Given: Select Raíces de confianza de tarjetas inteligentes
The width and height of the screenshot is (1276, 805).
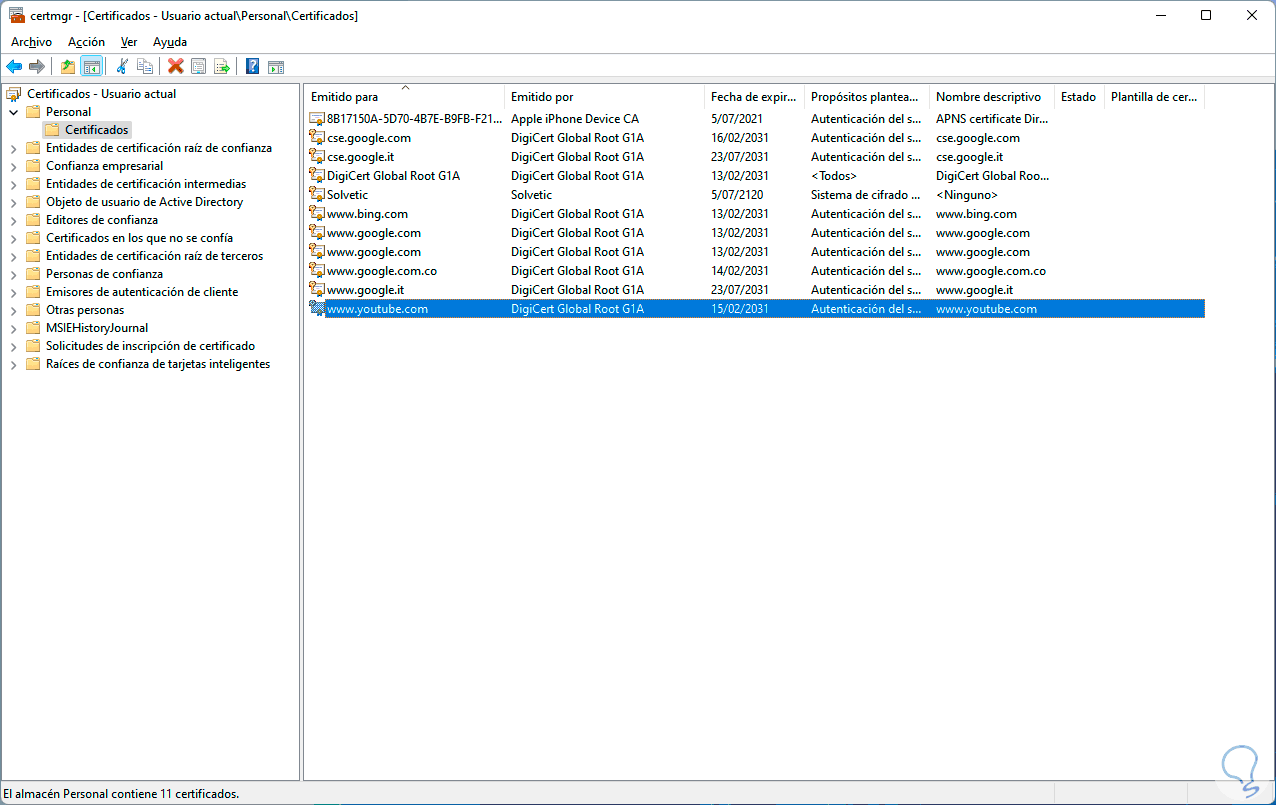Looking at the screenshot, I should (x=158, y=364).
